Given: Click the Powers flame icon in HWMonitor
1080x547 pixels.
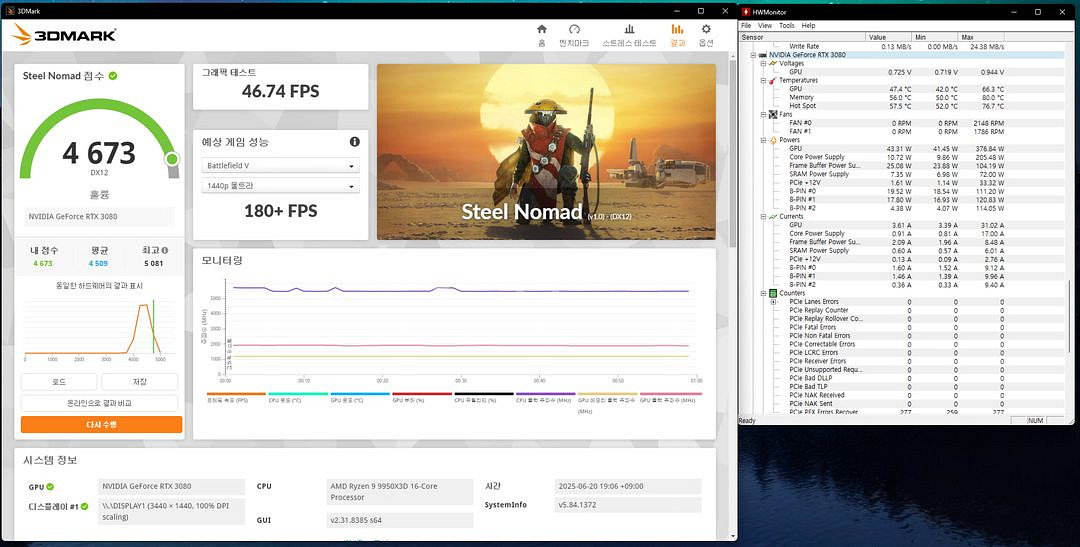Looking at the screenshot, I should point(773,140).
